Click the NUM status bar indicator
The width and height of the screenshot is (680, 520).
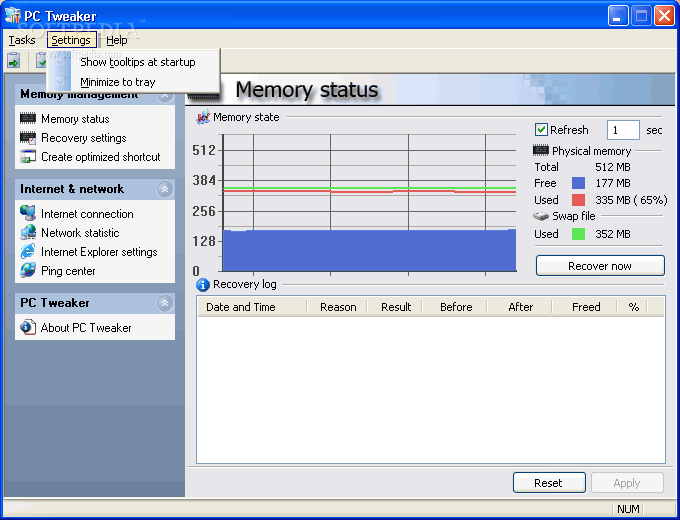click(x=628, y=509)
